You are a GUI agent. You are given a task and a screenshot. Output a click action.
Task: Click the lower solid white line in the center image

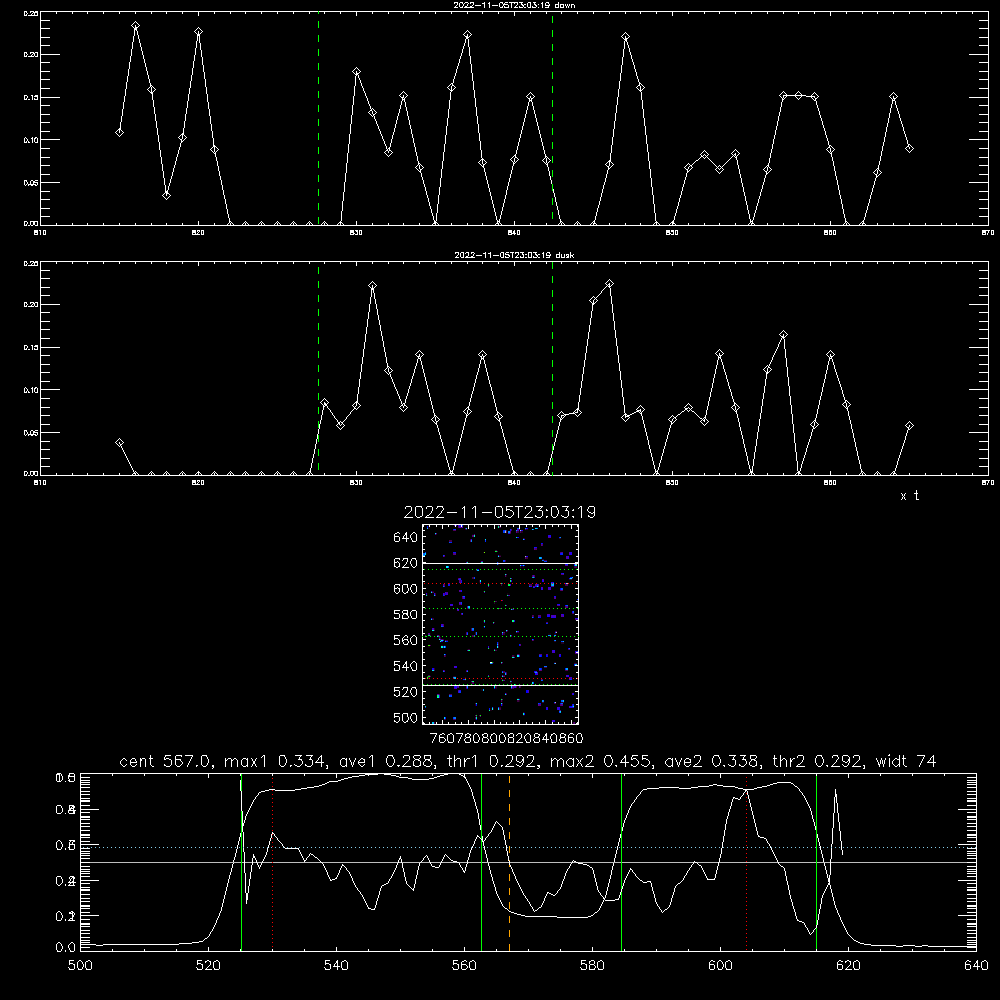click(x=501, y=686)
